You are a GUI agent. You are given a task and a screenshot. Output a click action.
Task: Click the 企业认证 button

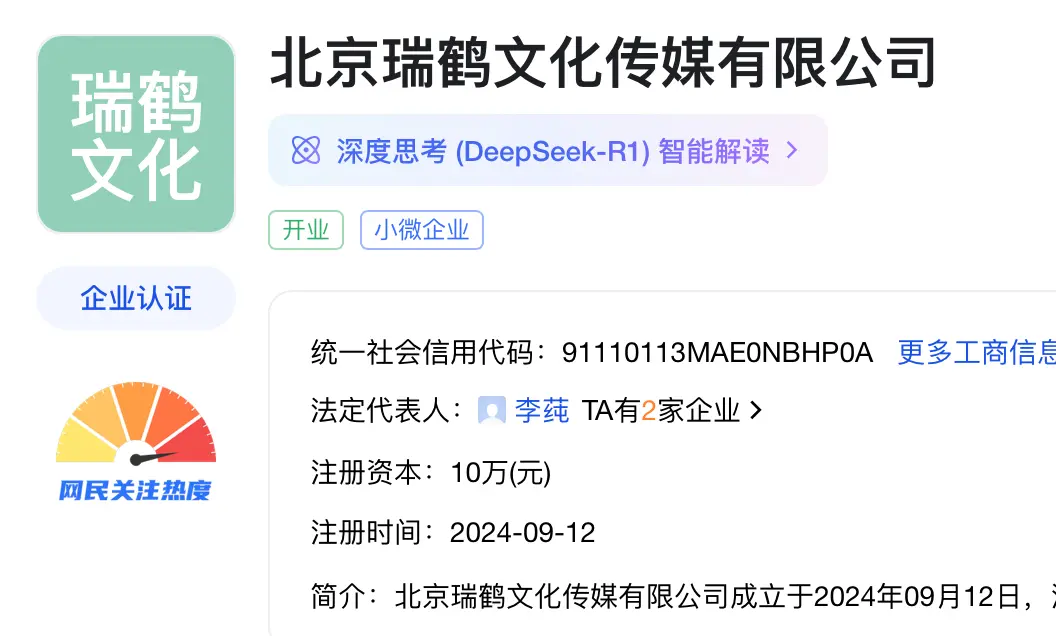point(136,298)
